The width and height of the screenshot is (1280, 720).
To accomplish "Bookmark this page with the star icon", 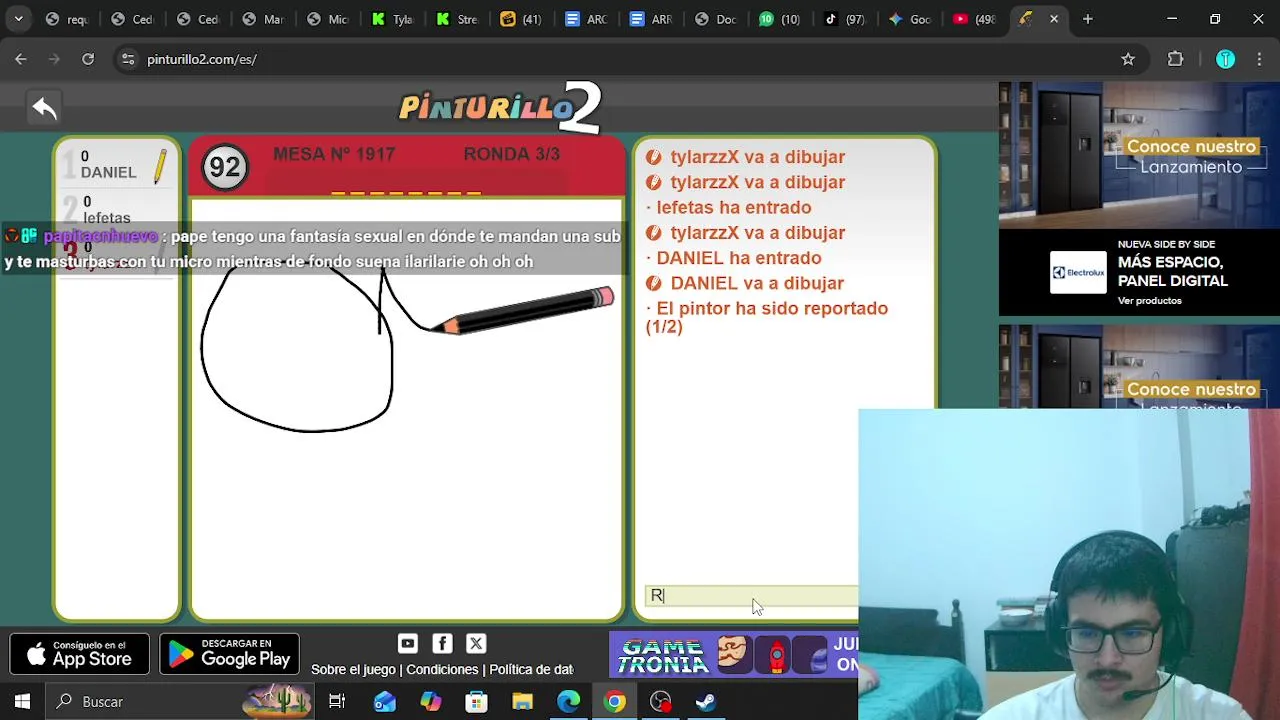I will tap(1128, 59).
